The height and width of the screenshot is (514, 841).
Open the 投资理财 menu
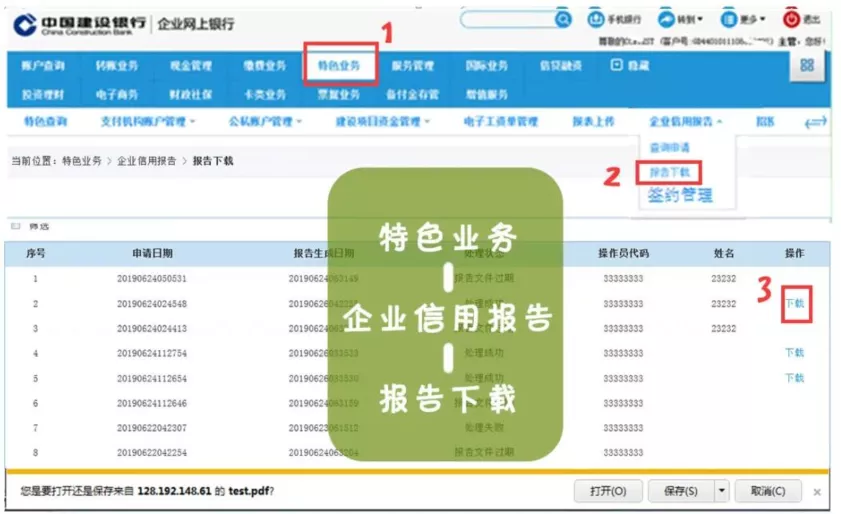[43, 95]
